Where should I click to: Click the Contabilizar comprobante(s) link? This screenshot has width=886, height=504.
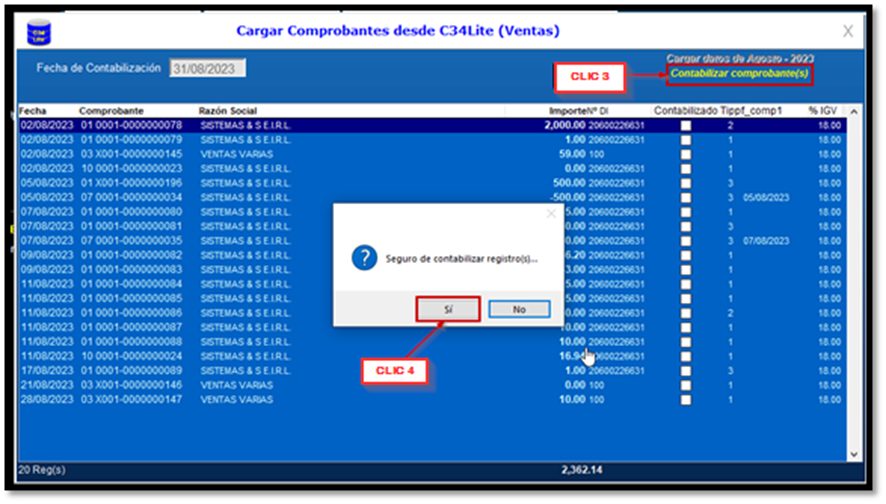coord(739,74)
